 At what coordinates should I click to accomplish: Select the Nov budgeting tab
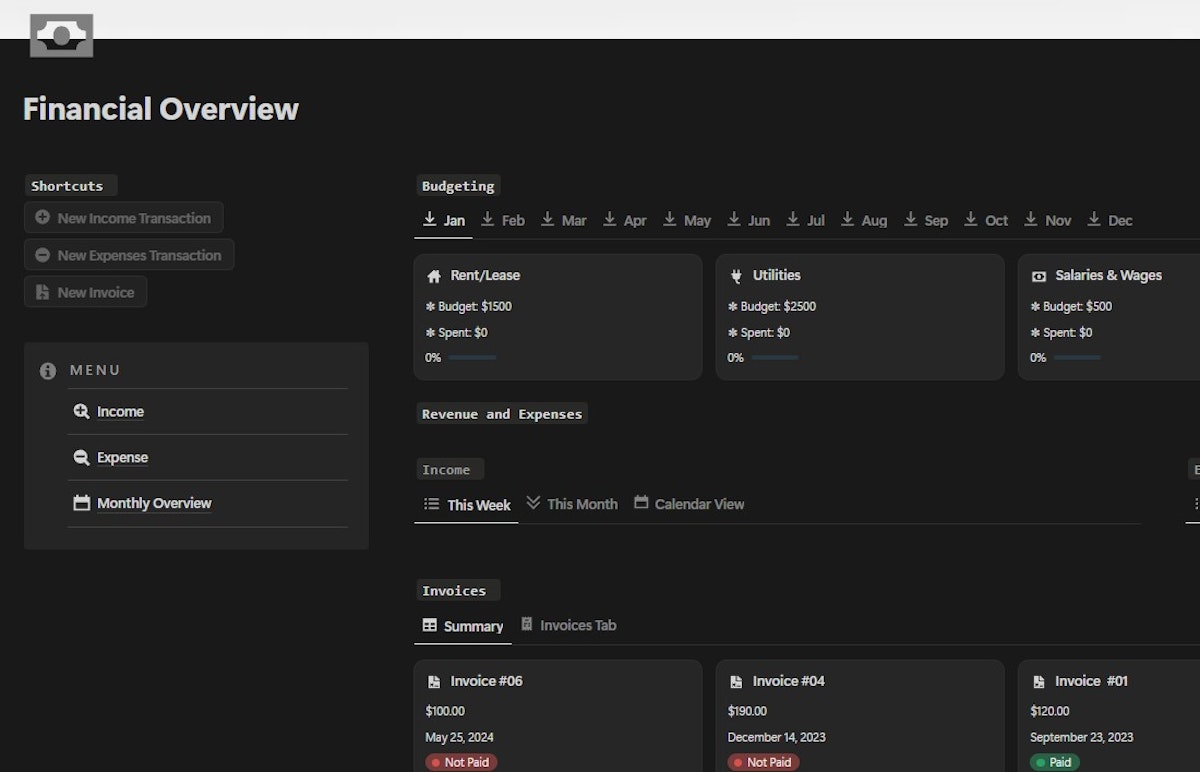coord(1048,220)
